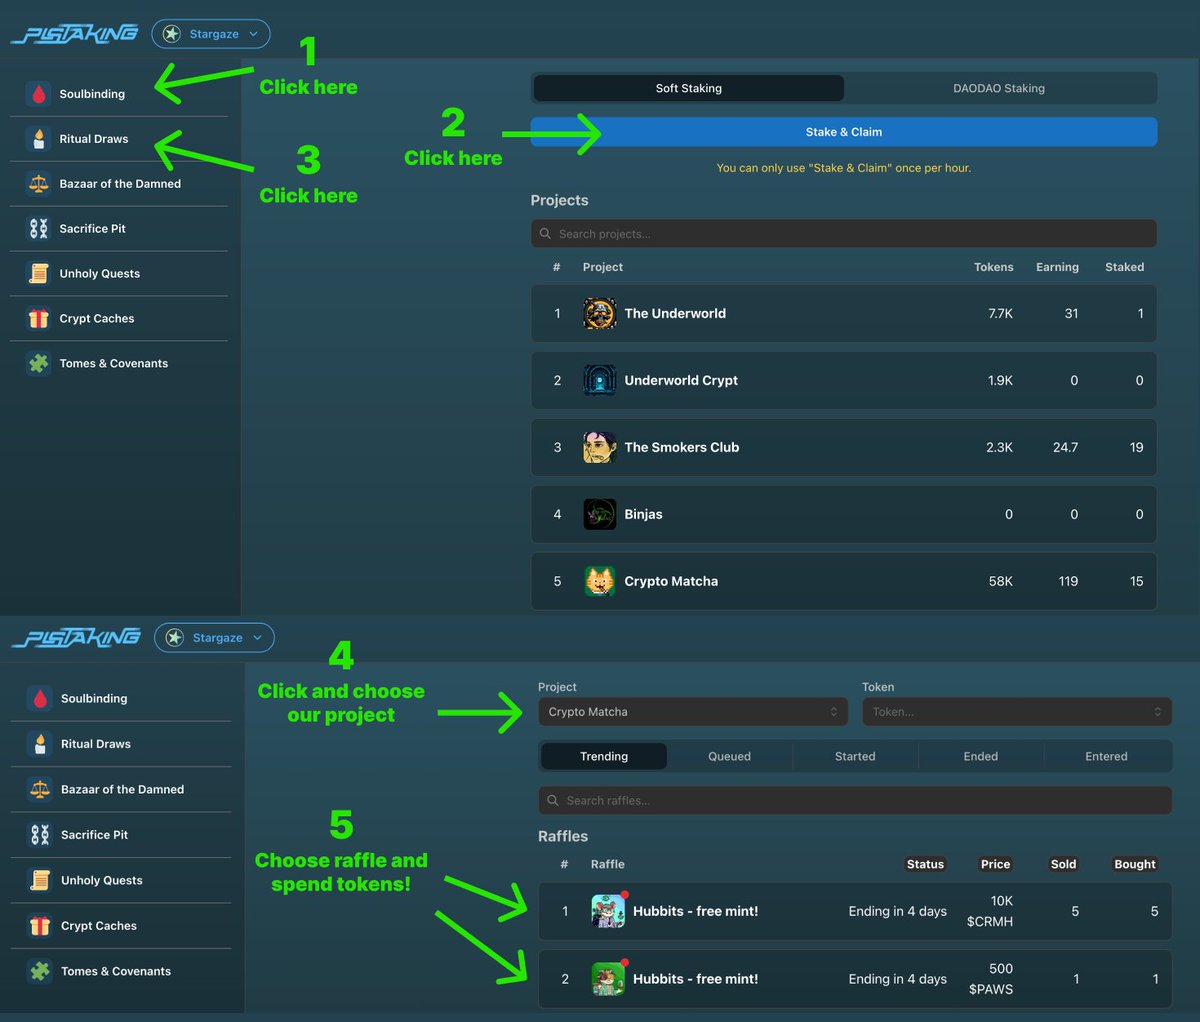
Task: Click Crypto Matcha project avatar in Projects list
Action: click(600, 581)
